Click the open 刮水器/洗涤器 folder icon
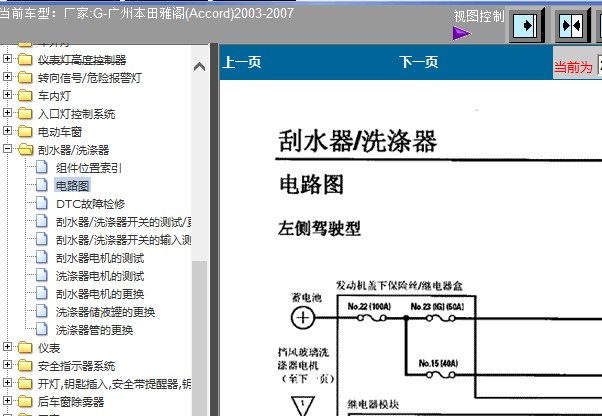Image resolution: width=602 pixels, height=416 pixels. [x=25, y=150]
